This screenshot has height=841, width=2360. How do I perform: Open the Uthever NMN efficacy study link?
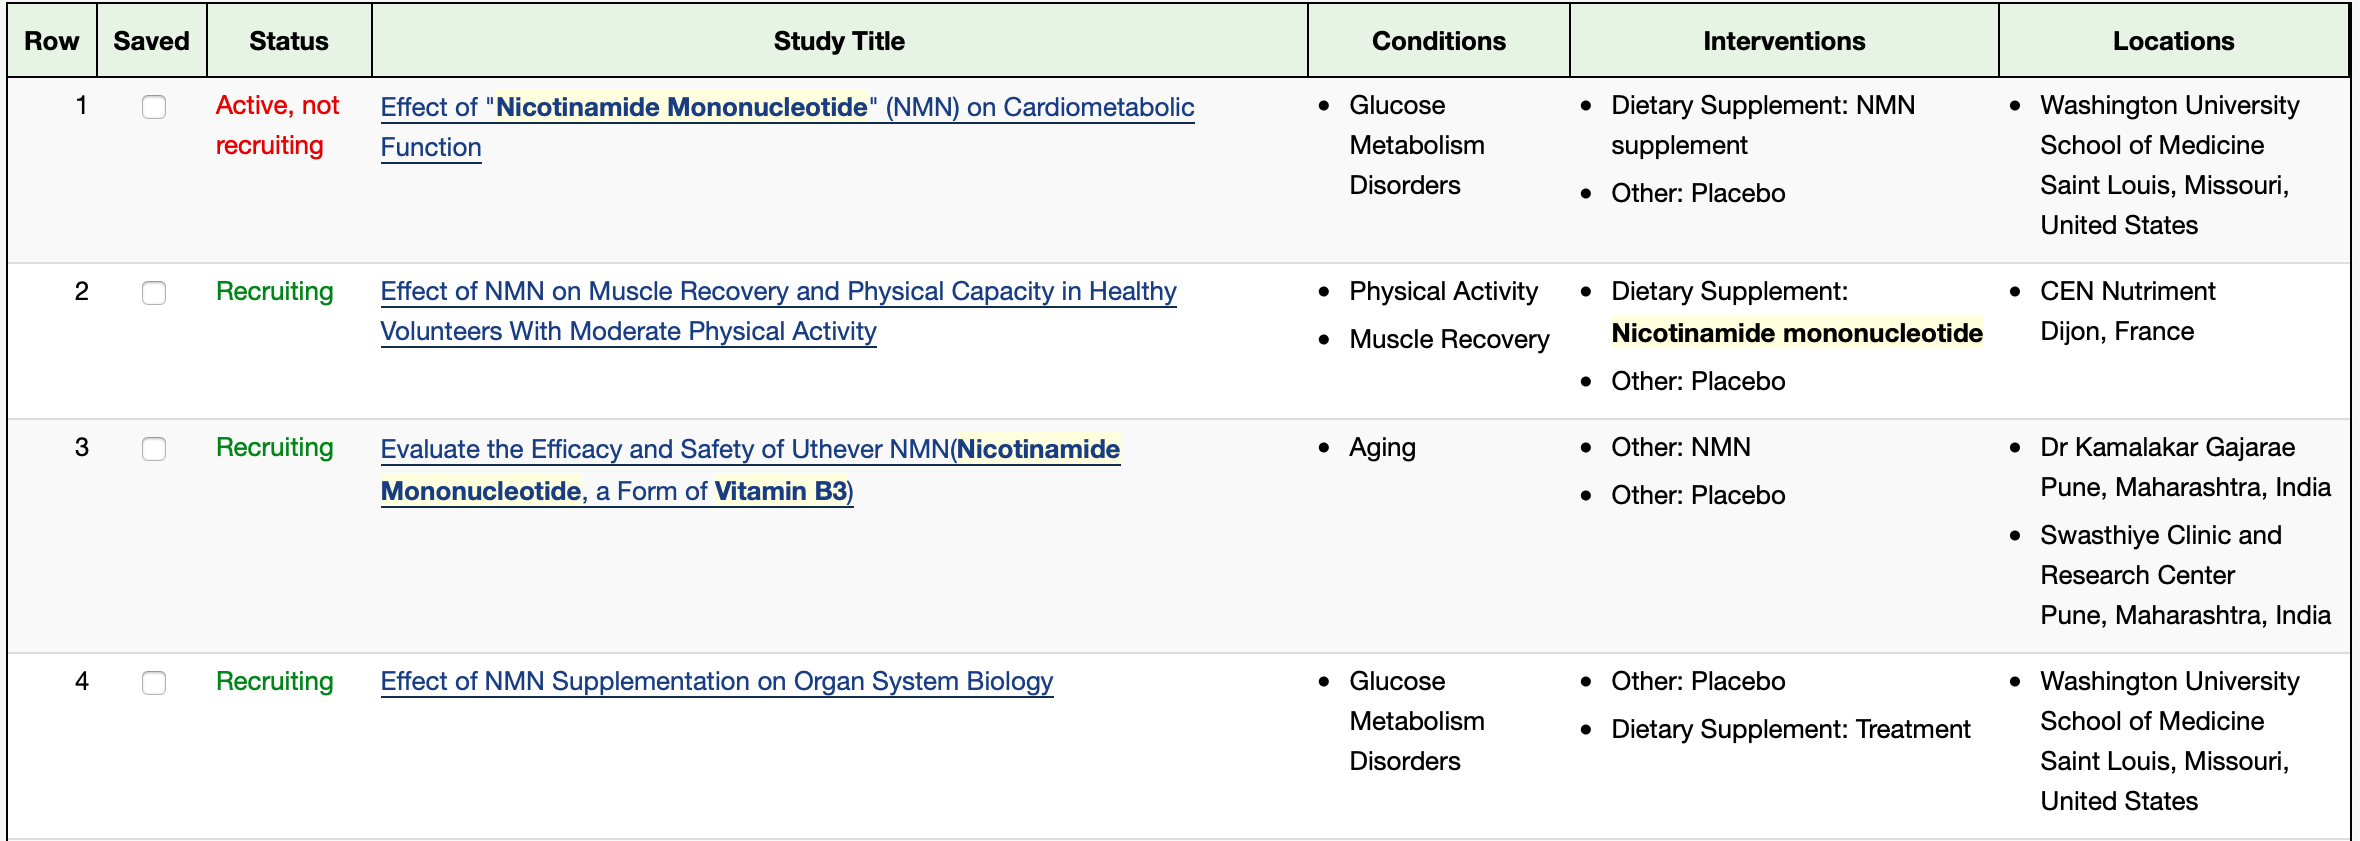click(750, 470)
